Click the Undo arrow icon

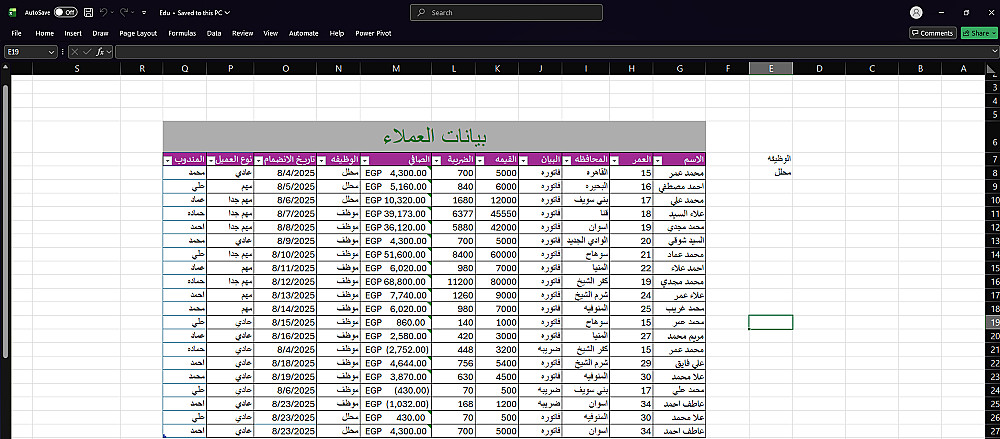pos(103,12)
